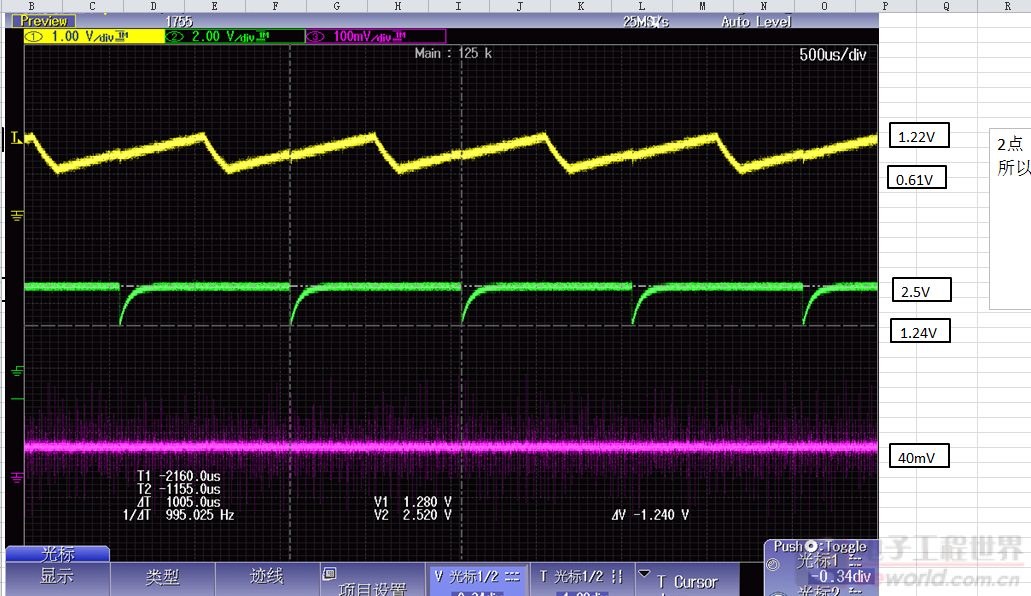Click the horizontal cursor icon on V 光标1/2
1031x596 pixels.
pyautogui.click(x=513, y=576)
